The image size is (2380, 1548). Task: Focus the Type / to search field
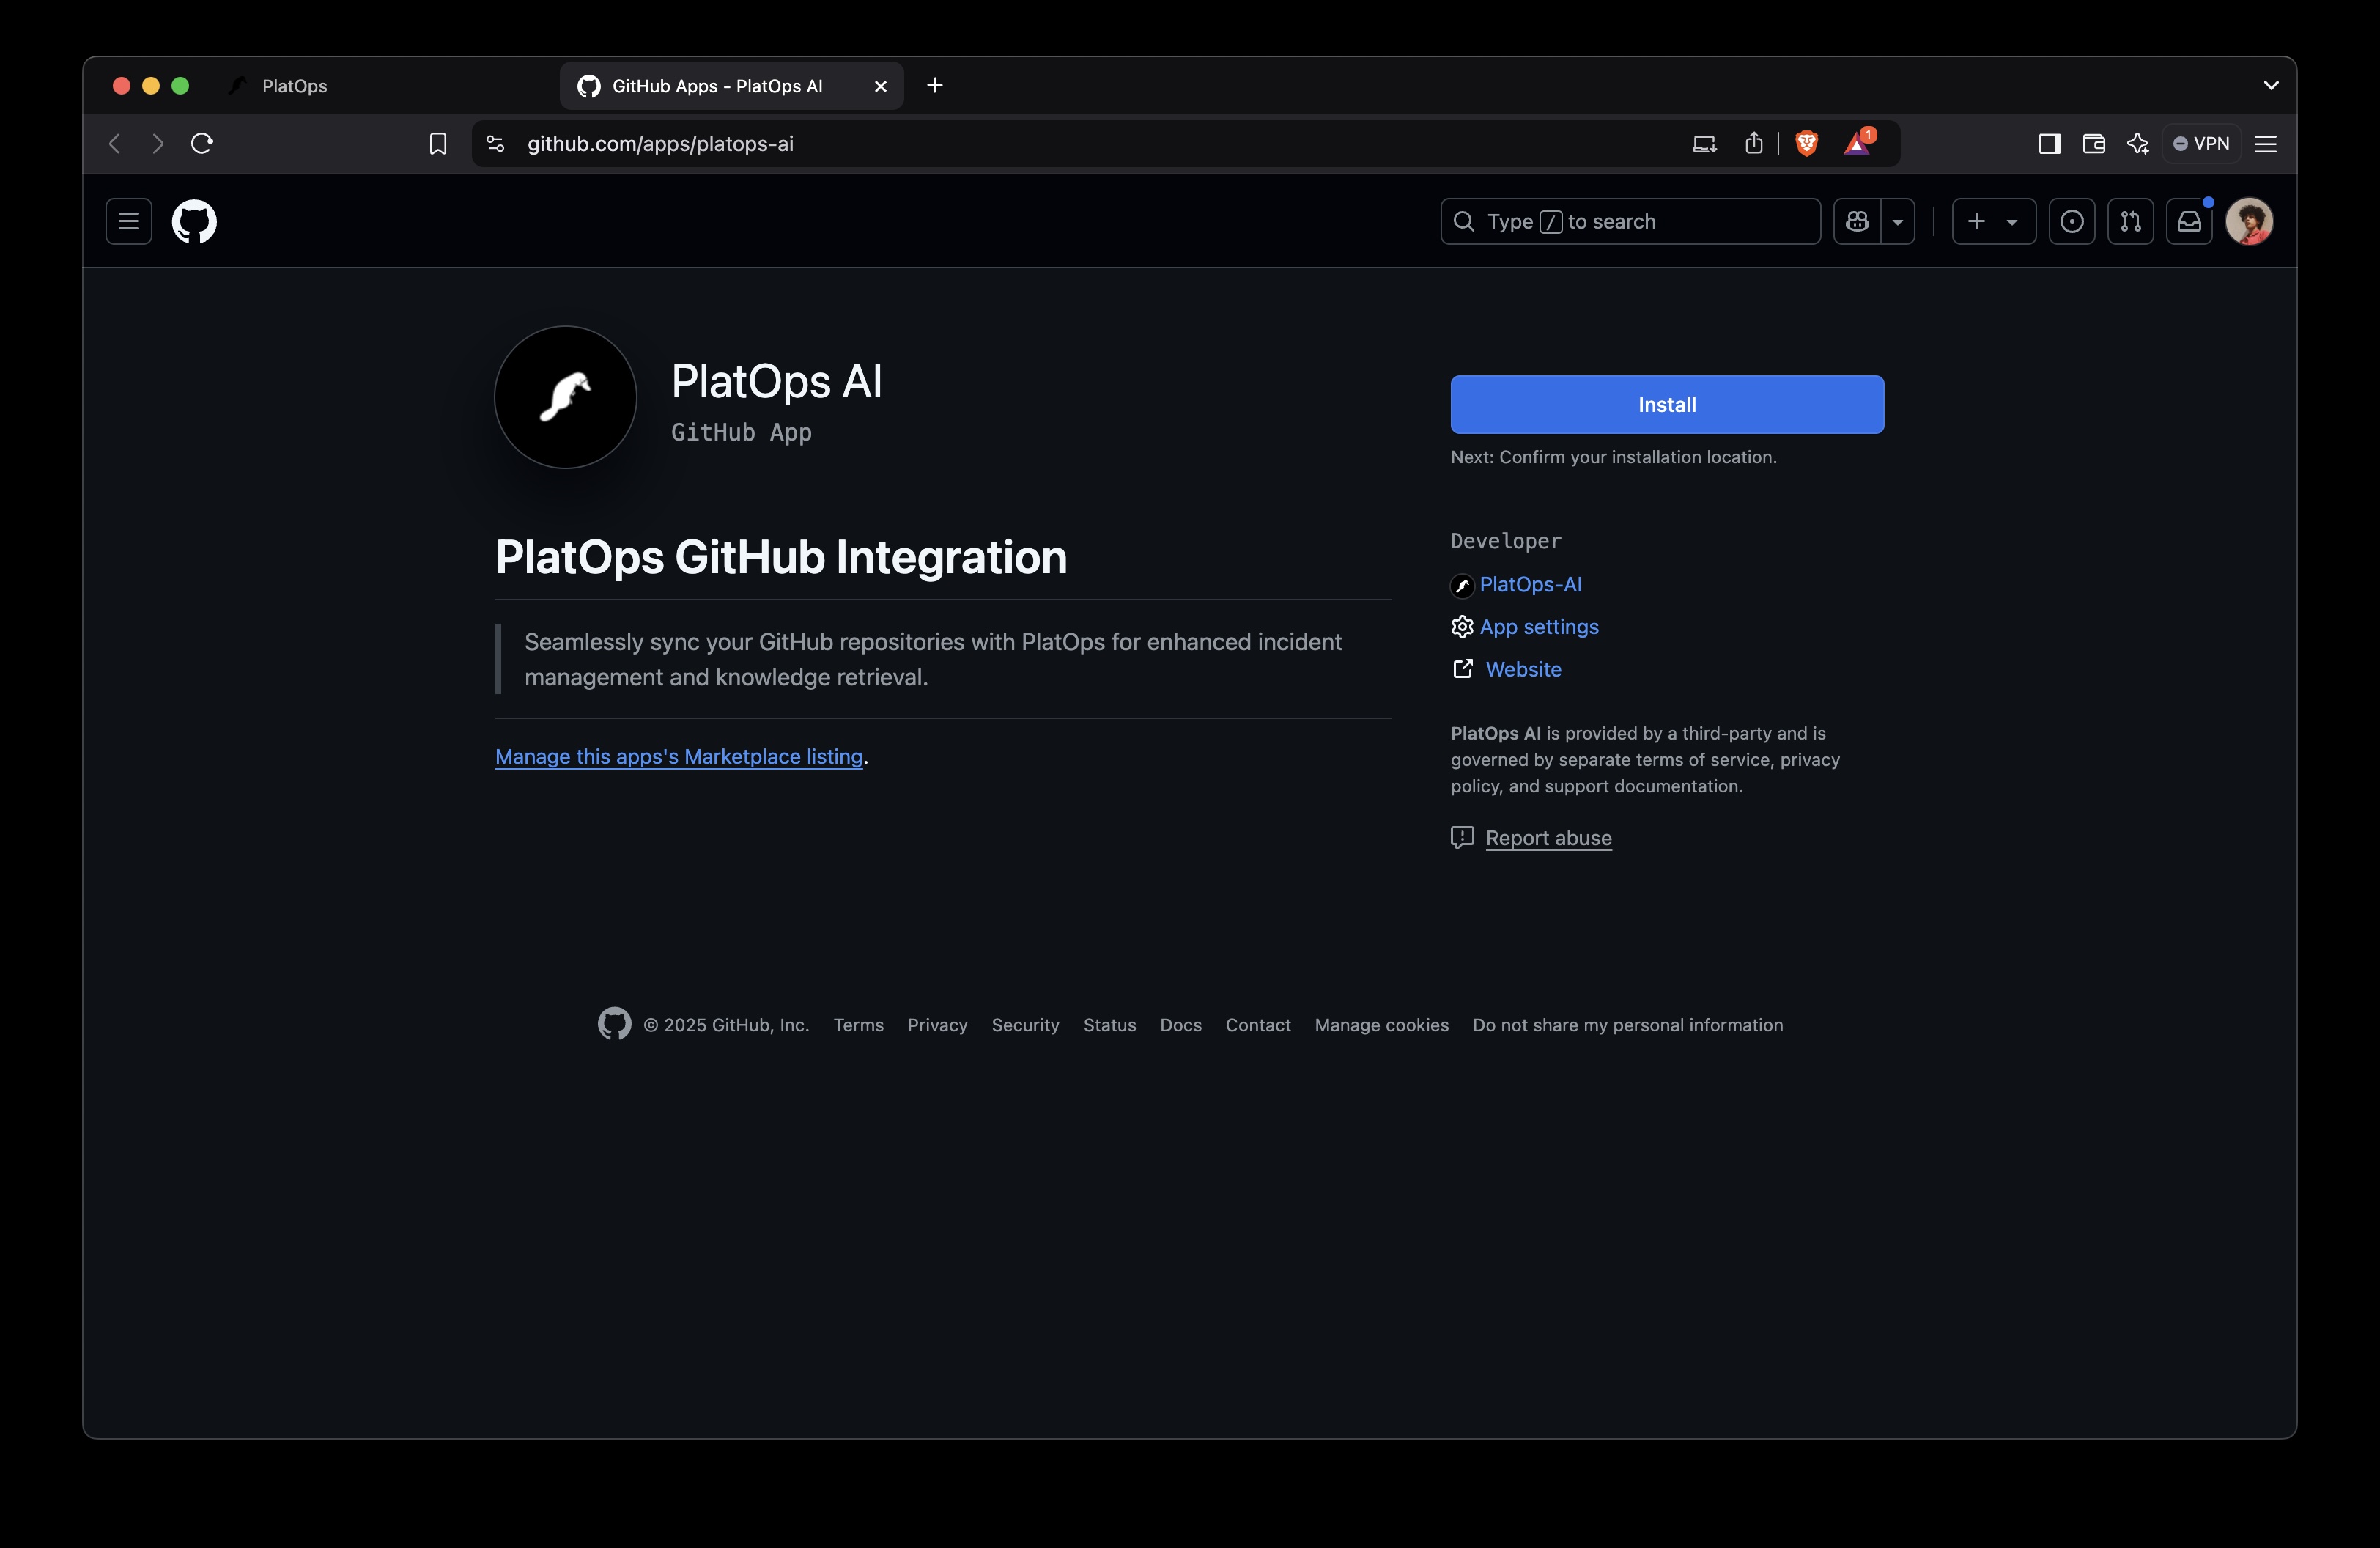tap(1630, 222)
